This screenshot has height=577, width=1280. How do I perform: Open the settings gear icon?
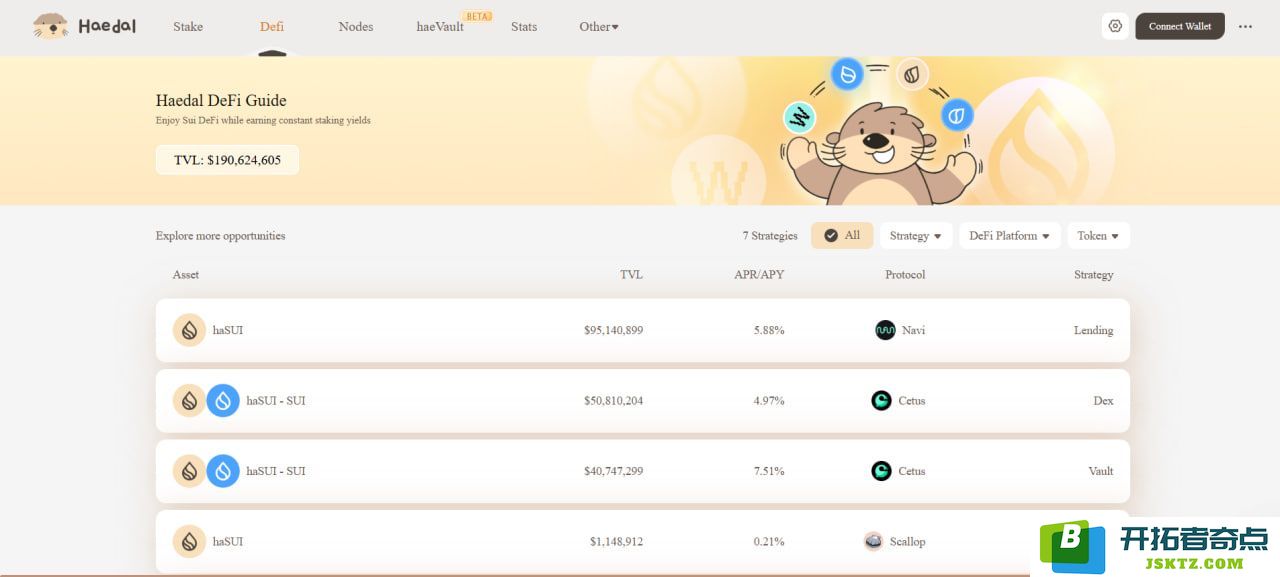coord(1115,26)
